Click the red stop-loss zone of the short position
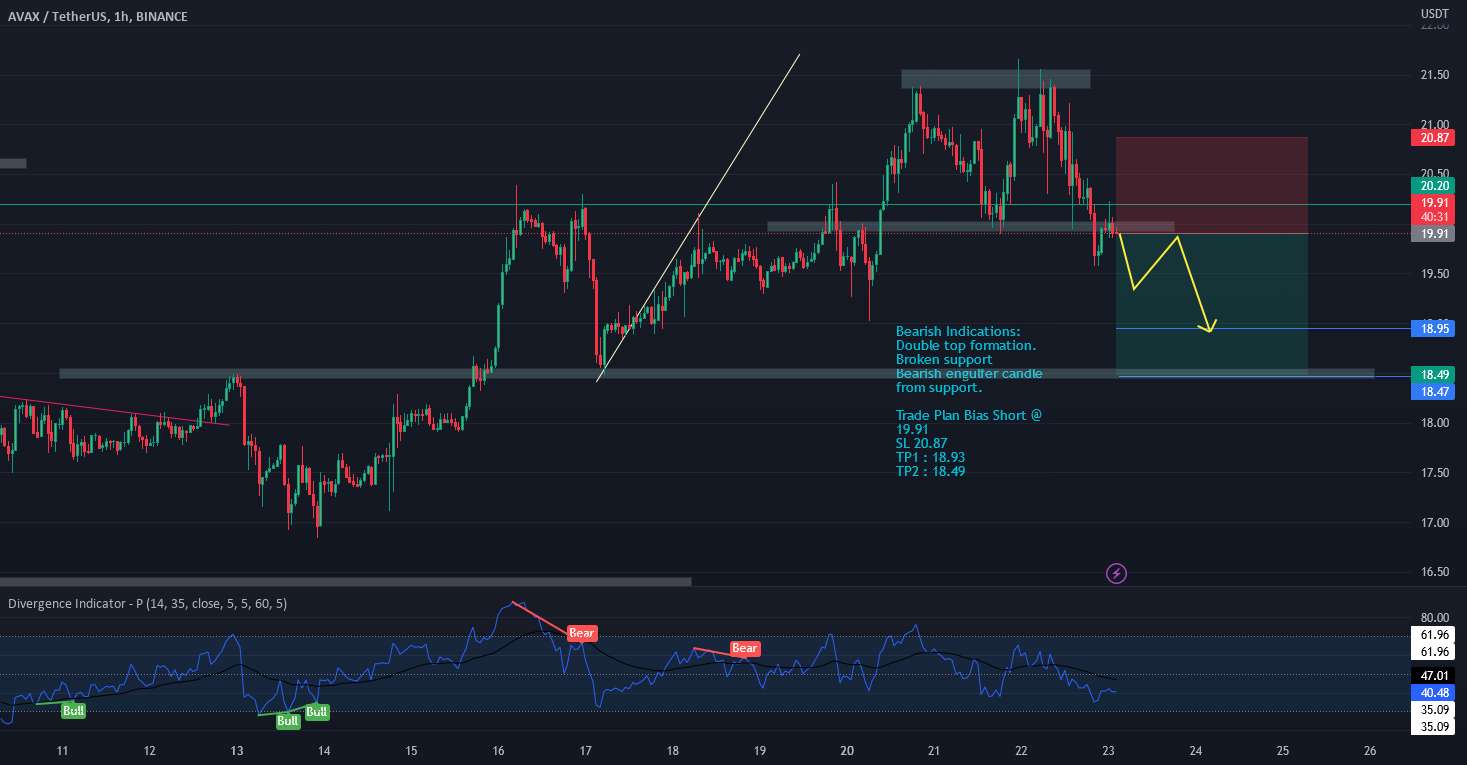 pos(1211,185)
